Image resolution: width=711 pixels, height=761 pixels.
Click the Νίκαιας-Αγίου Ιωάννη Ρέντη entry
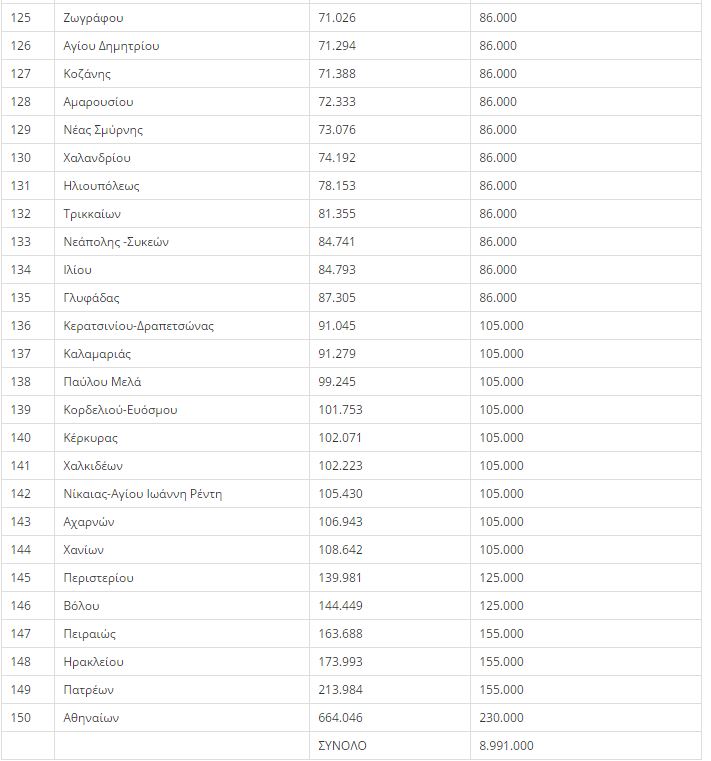(143, 494)
